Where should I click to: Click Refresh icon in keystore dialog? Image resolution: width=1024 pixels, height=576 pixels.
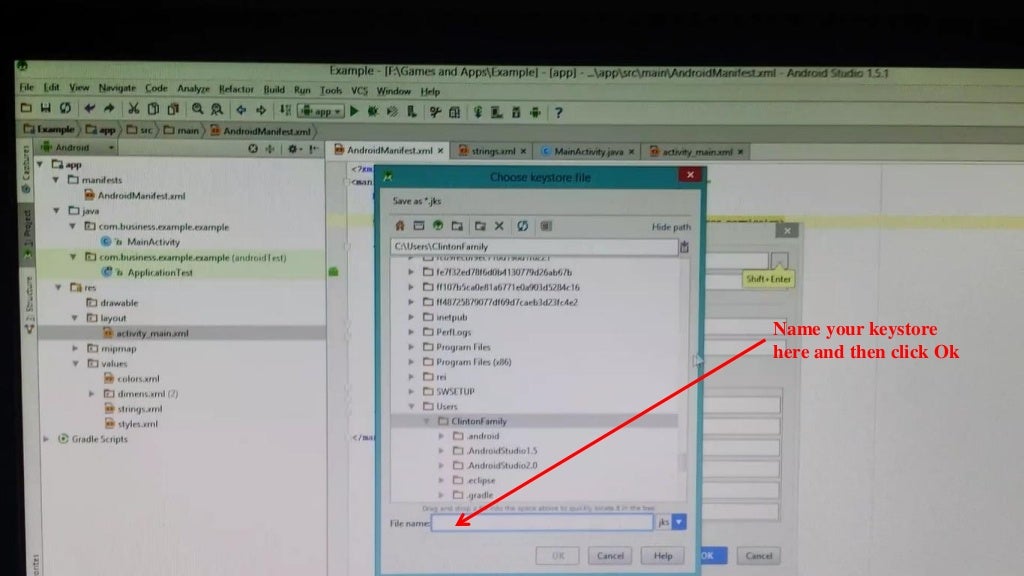[x=522, y=226]
